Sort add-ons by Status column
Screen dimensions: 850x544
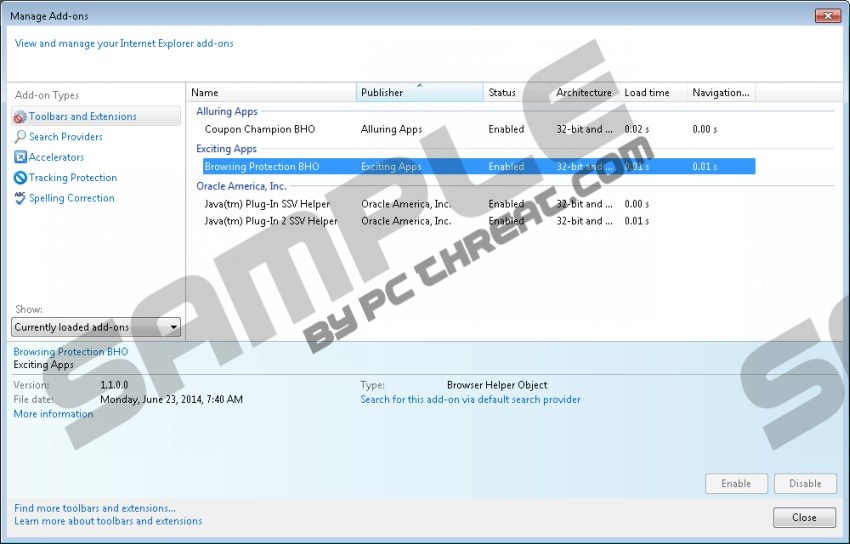pyautogui.click(x=515, y=93)
